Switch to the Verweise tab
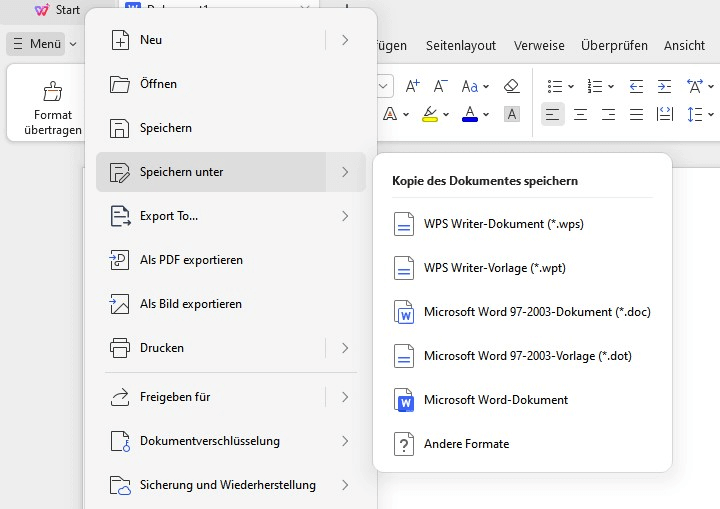The image size is (720, 509). 539,45
